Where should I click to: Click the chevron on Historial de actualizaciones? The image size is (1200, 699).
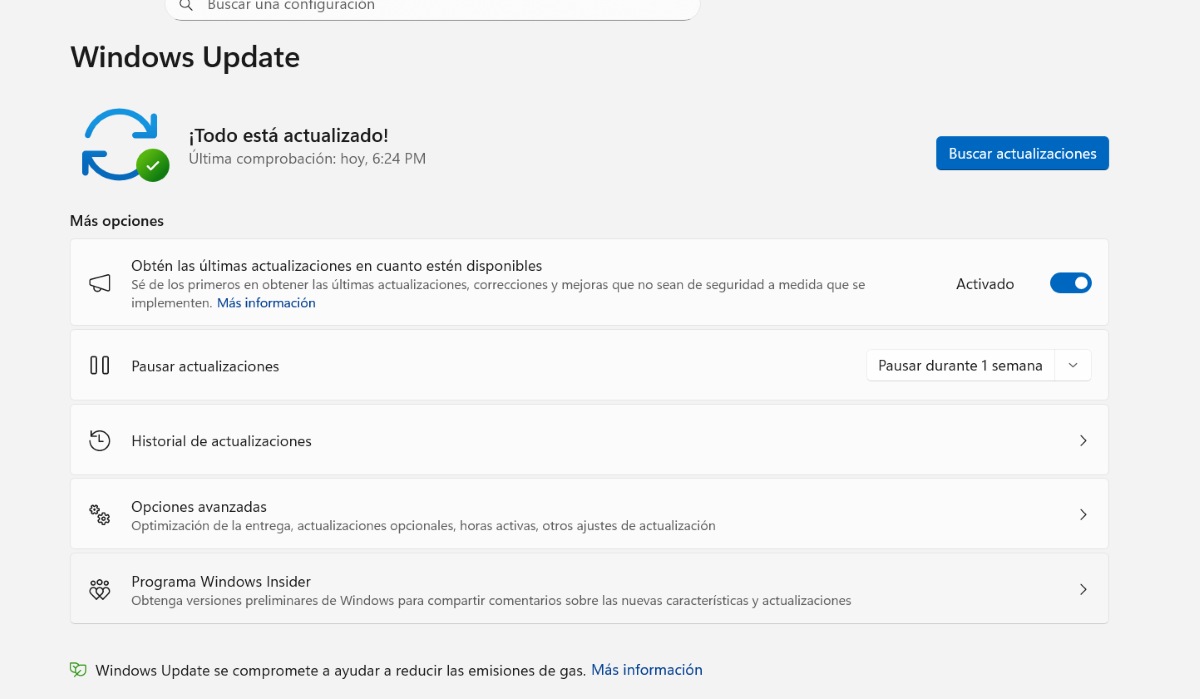pos(1083,440)
